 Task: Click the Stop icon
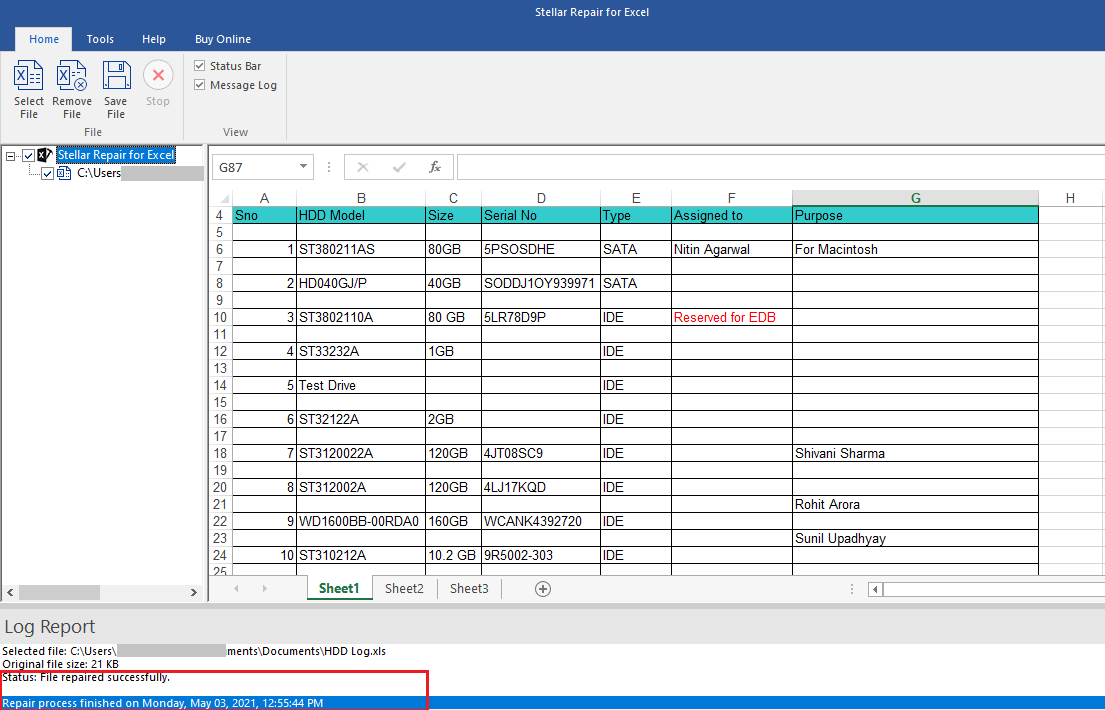158,75
